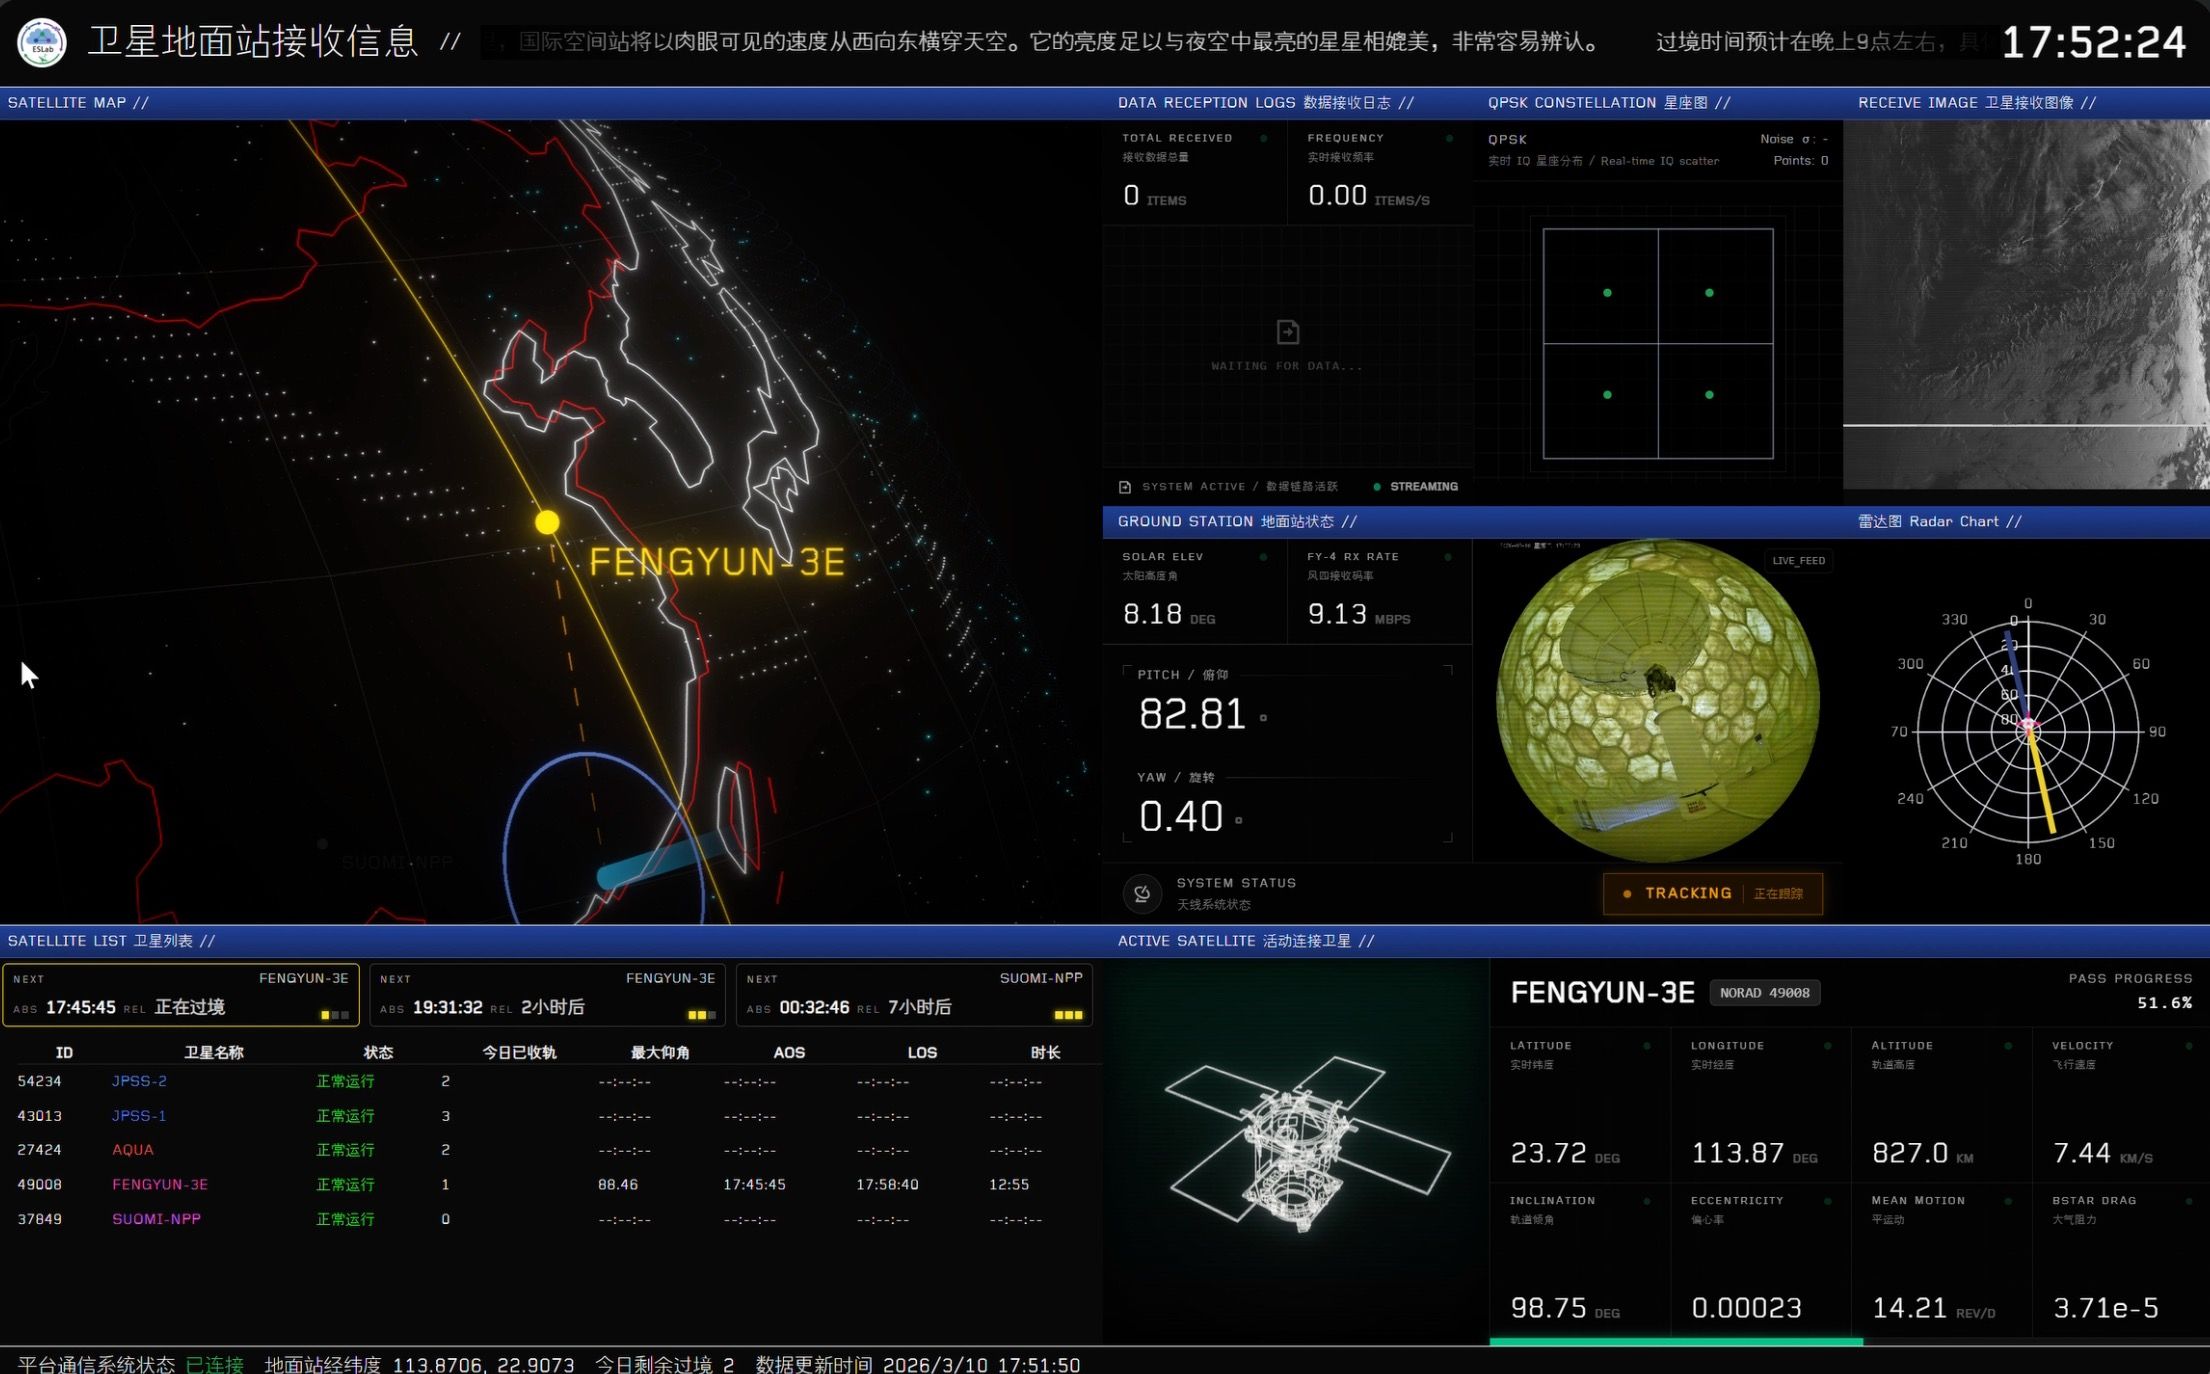Click the FENGYUN-3E name in satellite list
The width and height of the screenshot is (2210, 1374).
(x=160, y=1184)
